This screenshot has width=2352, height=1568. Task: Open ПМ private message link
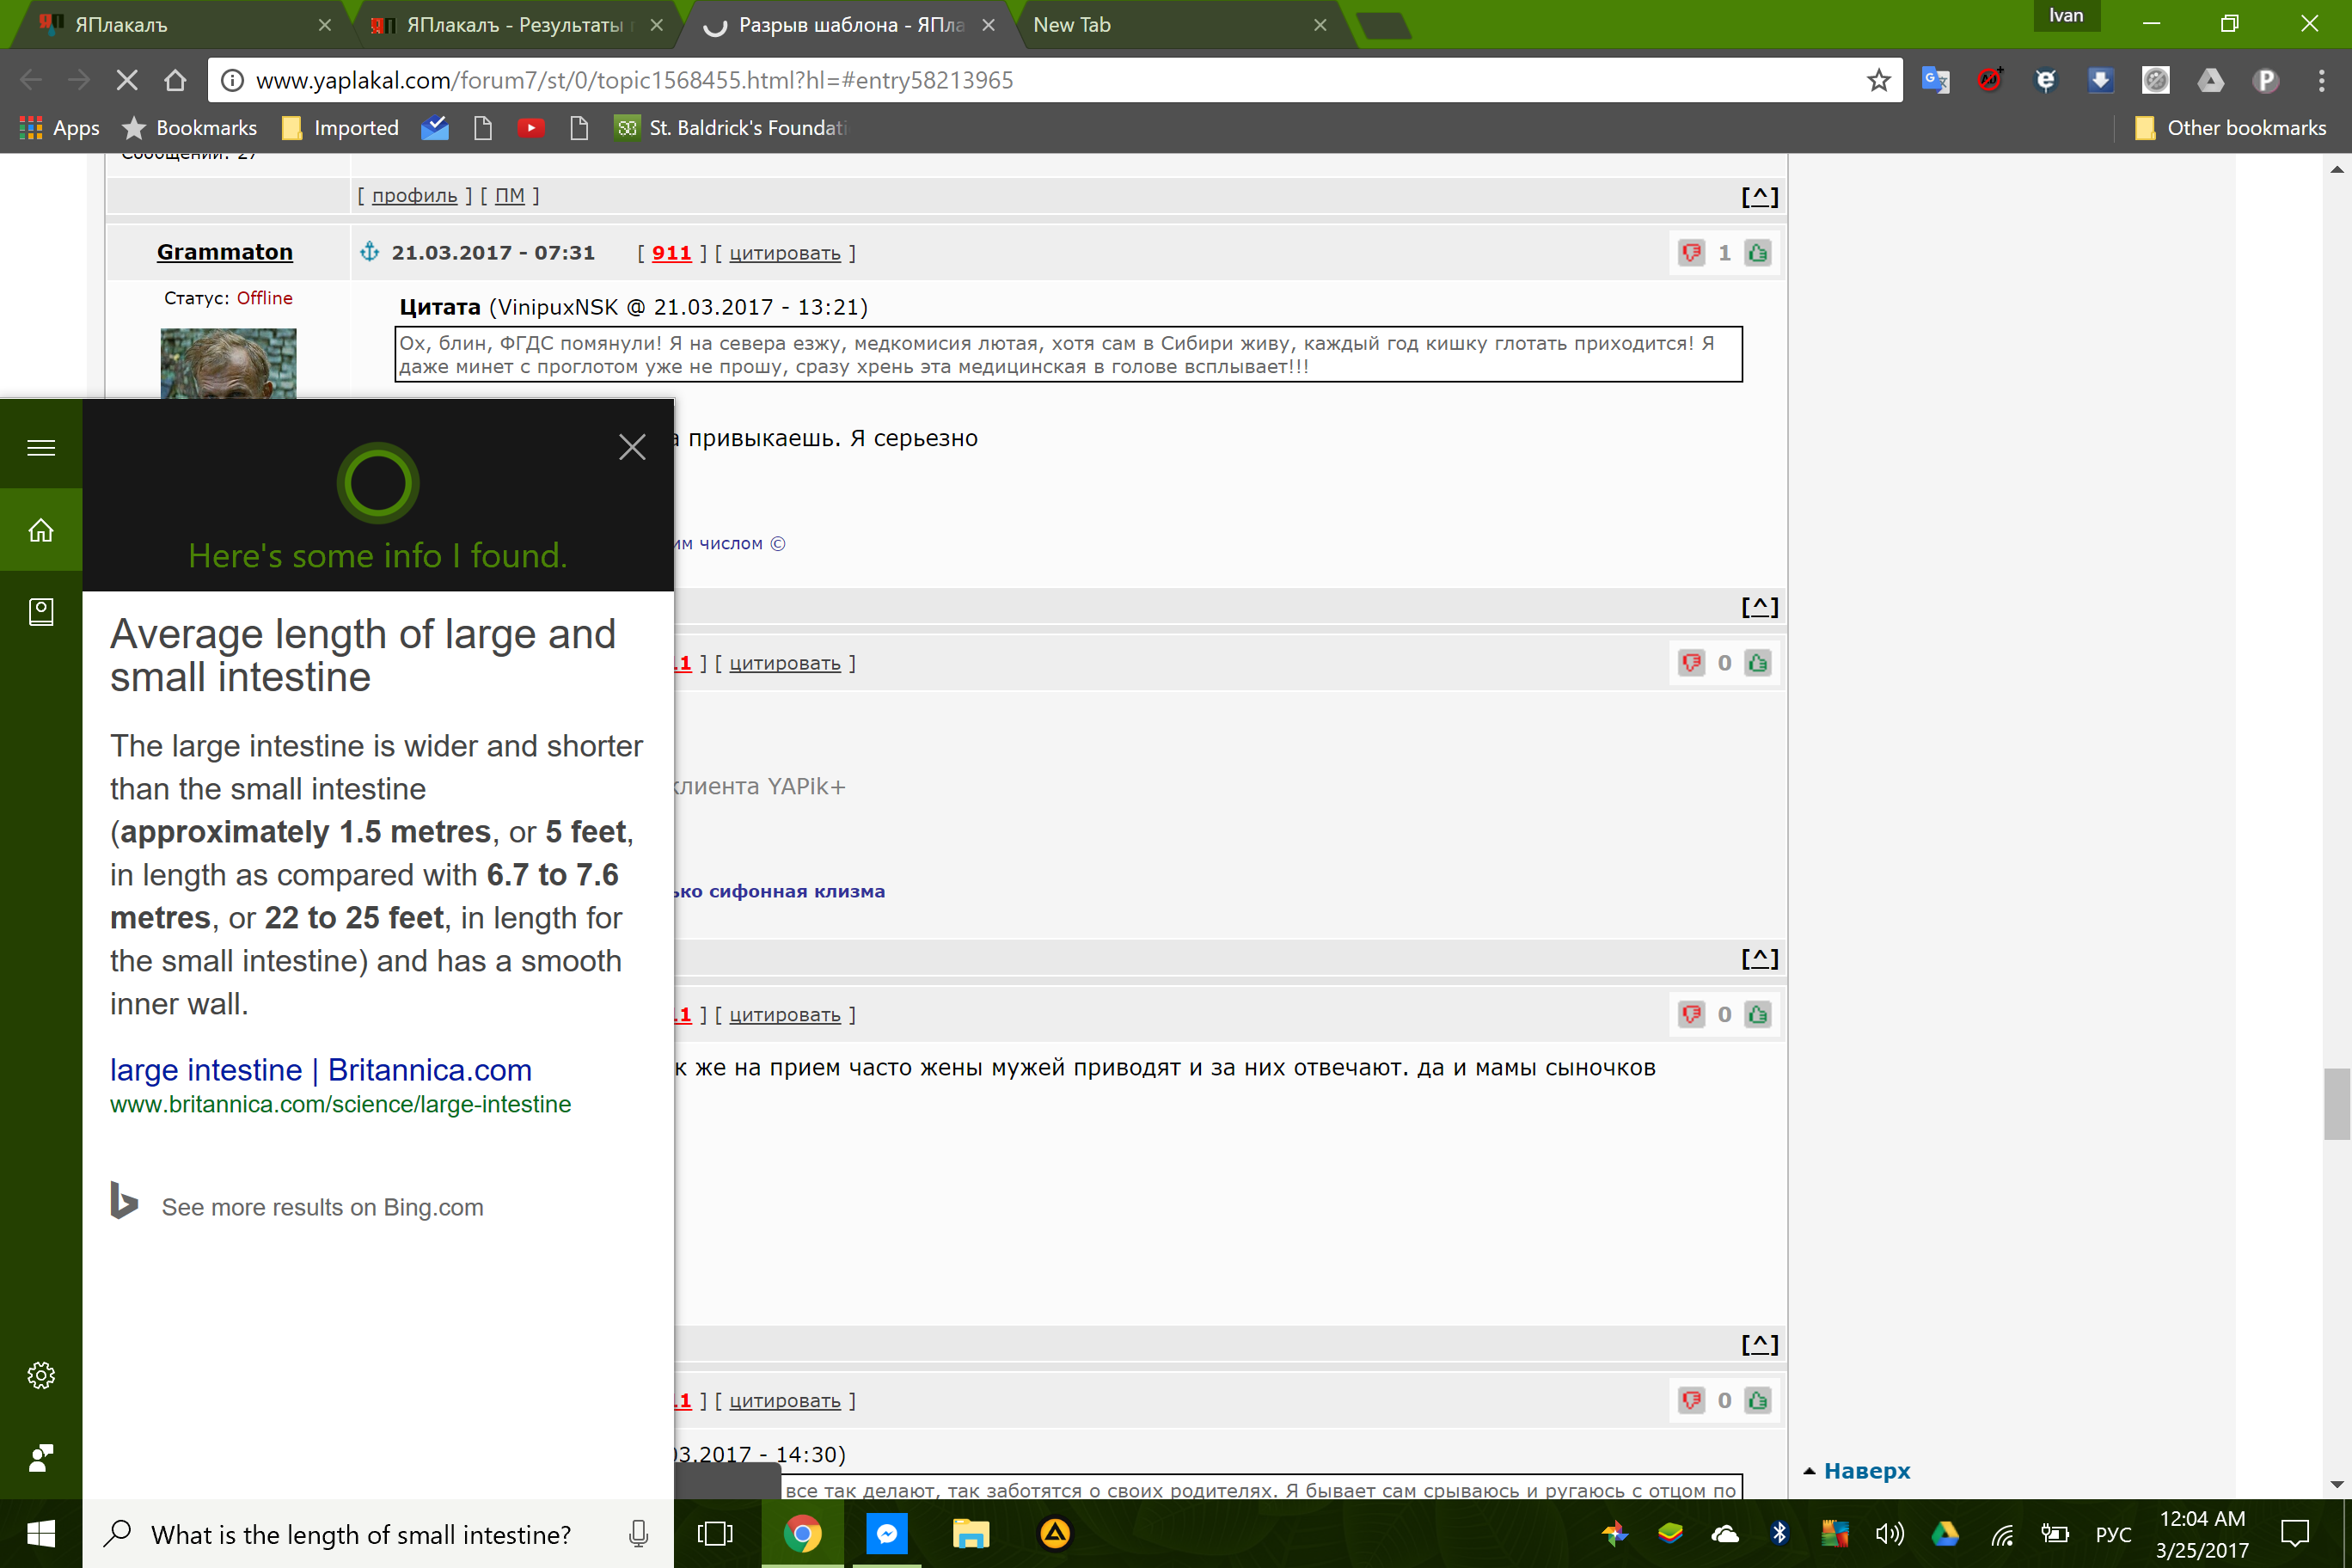coord(509,195)
